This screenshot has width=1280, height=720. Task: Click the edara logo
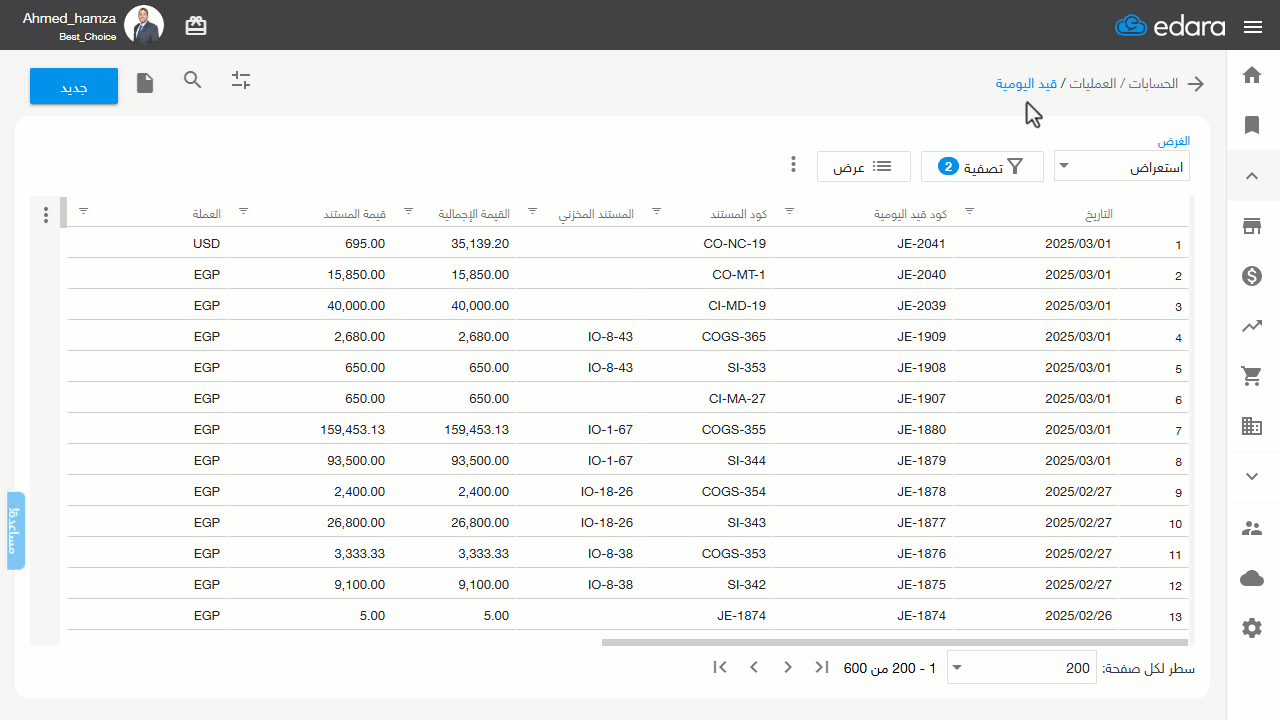(x=1170, y=26)
